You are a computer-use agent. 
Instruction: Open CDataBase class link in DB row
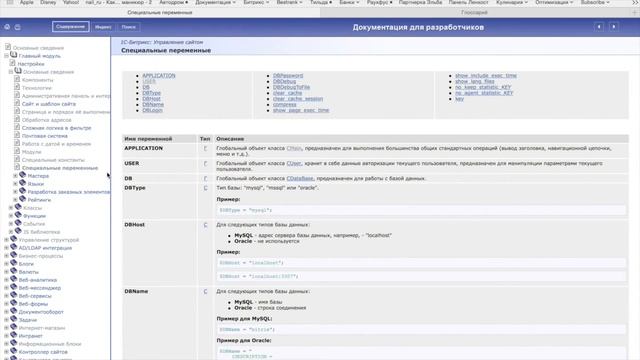300,178
